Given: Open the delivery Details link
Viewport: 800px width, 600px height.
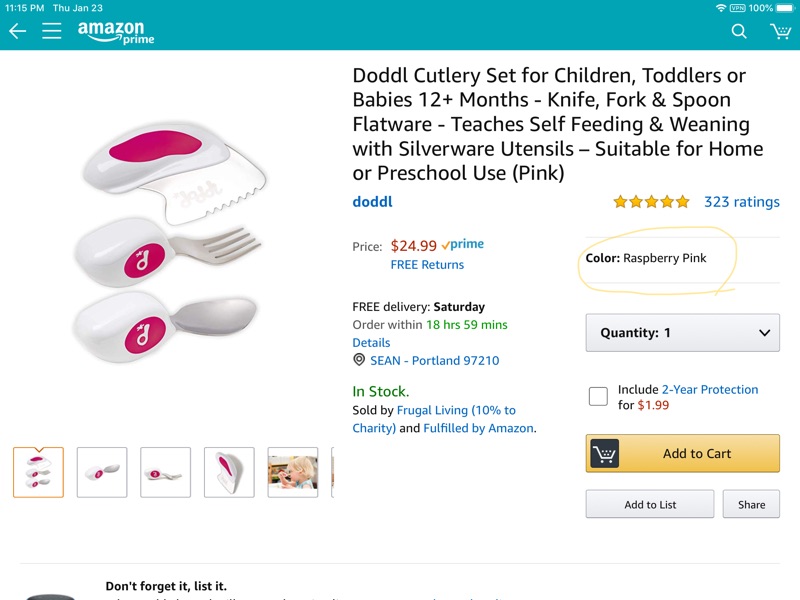Looking at the screenshot, I should (371, 342).
